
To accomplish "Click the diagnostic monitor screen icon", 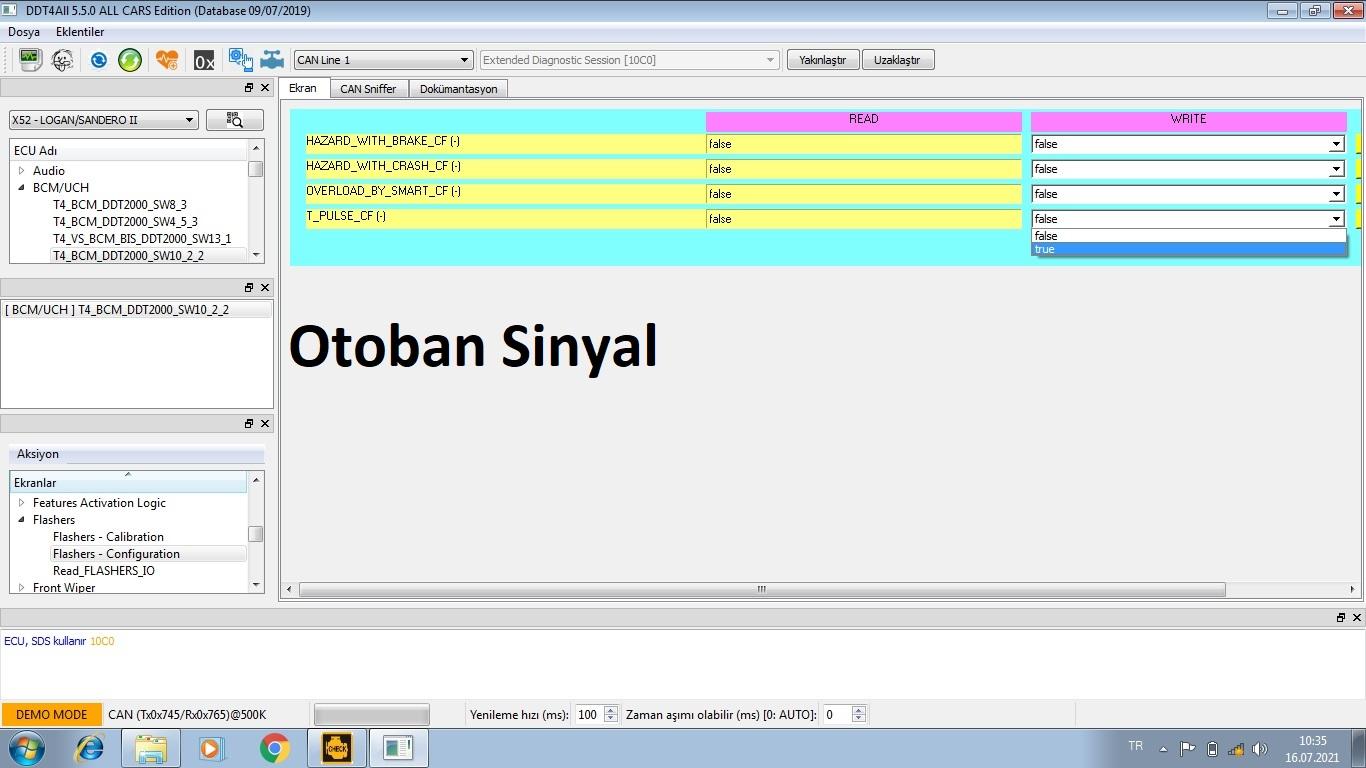I will [30, 60].
